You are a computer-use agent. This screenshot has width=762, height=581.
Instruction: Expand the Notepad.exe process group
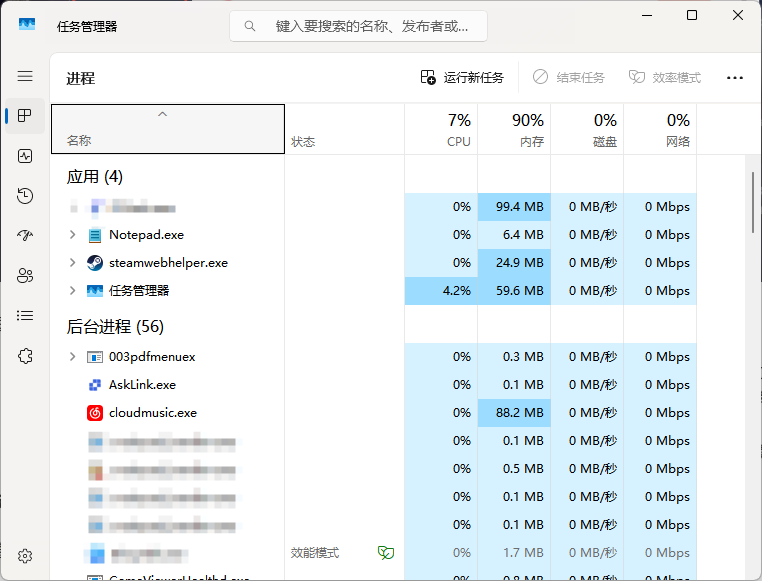tap(72, 235)
